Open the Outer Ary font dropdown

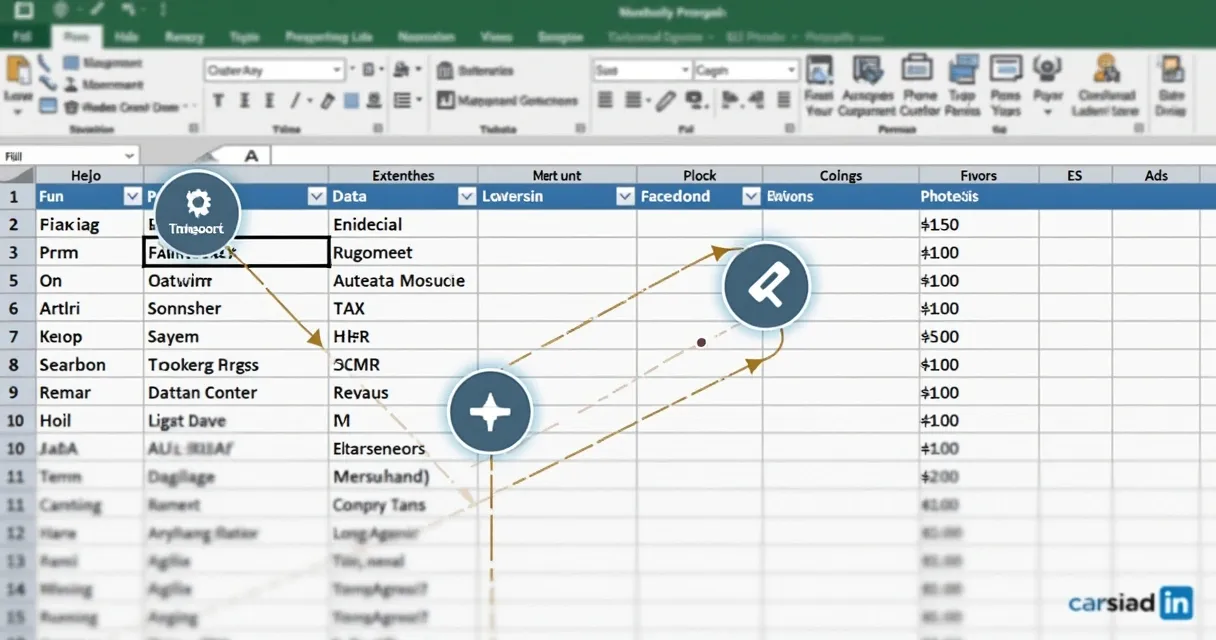[x=337, y=71]
